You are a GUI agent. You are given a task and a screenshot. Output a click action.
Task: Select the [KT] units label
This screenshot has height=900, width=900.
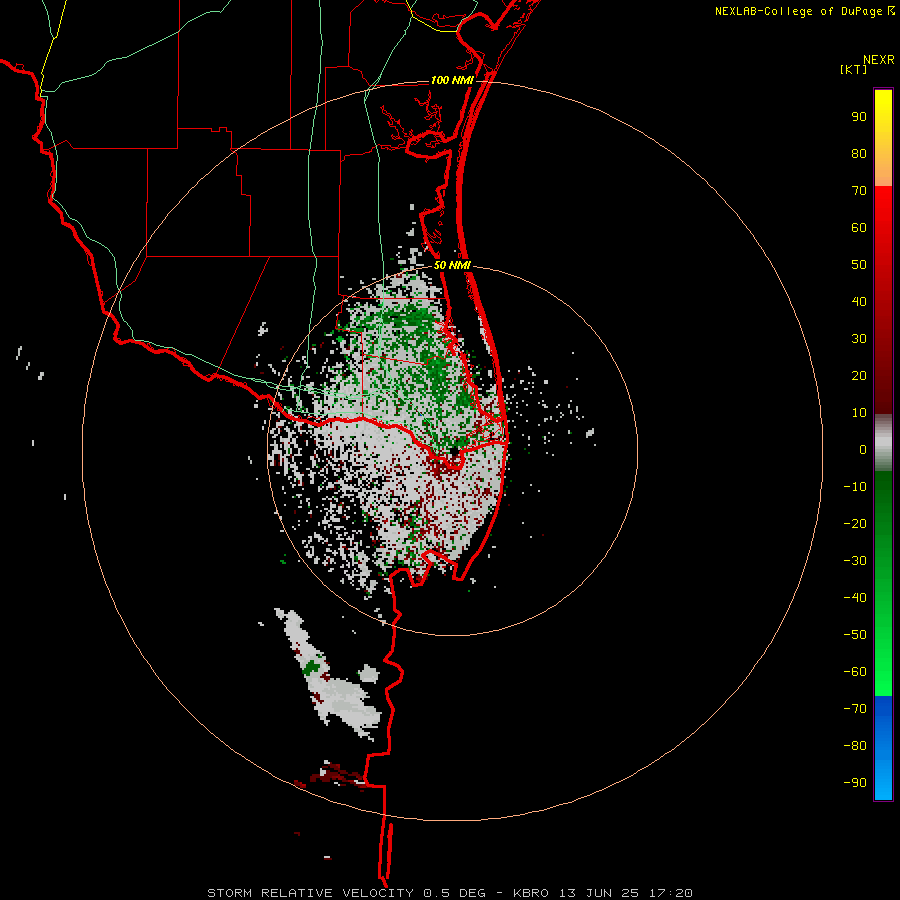click(x=854, y=69)
